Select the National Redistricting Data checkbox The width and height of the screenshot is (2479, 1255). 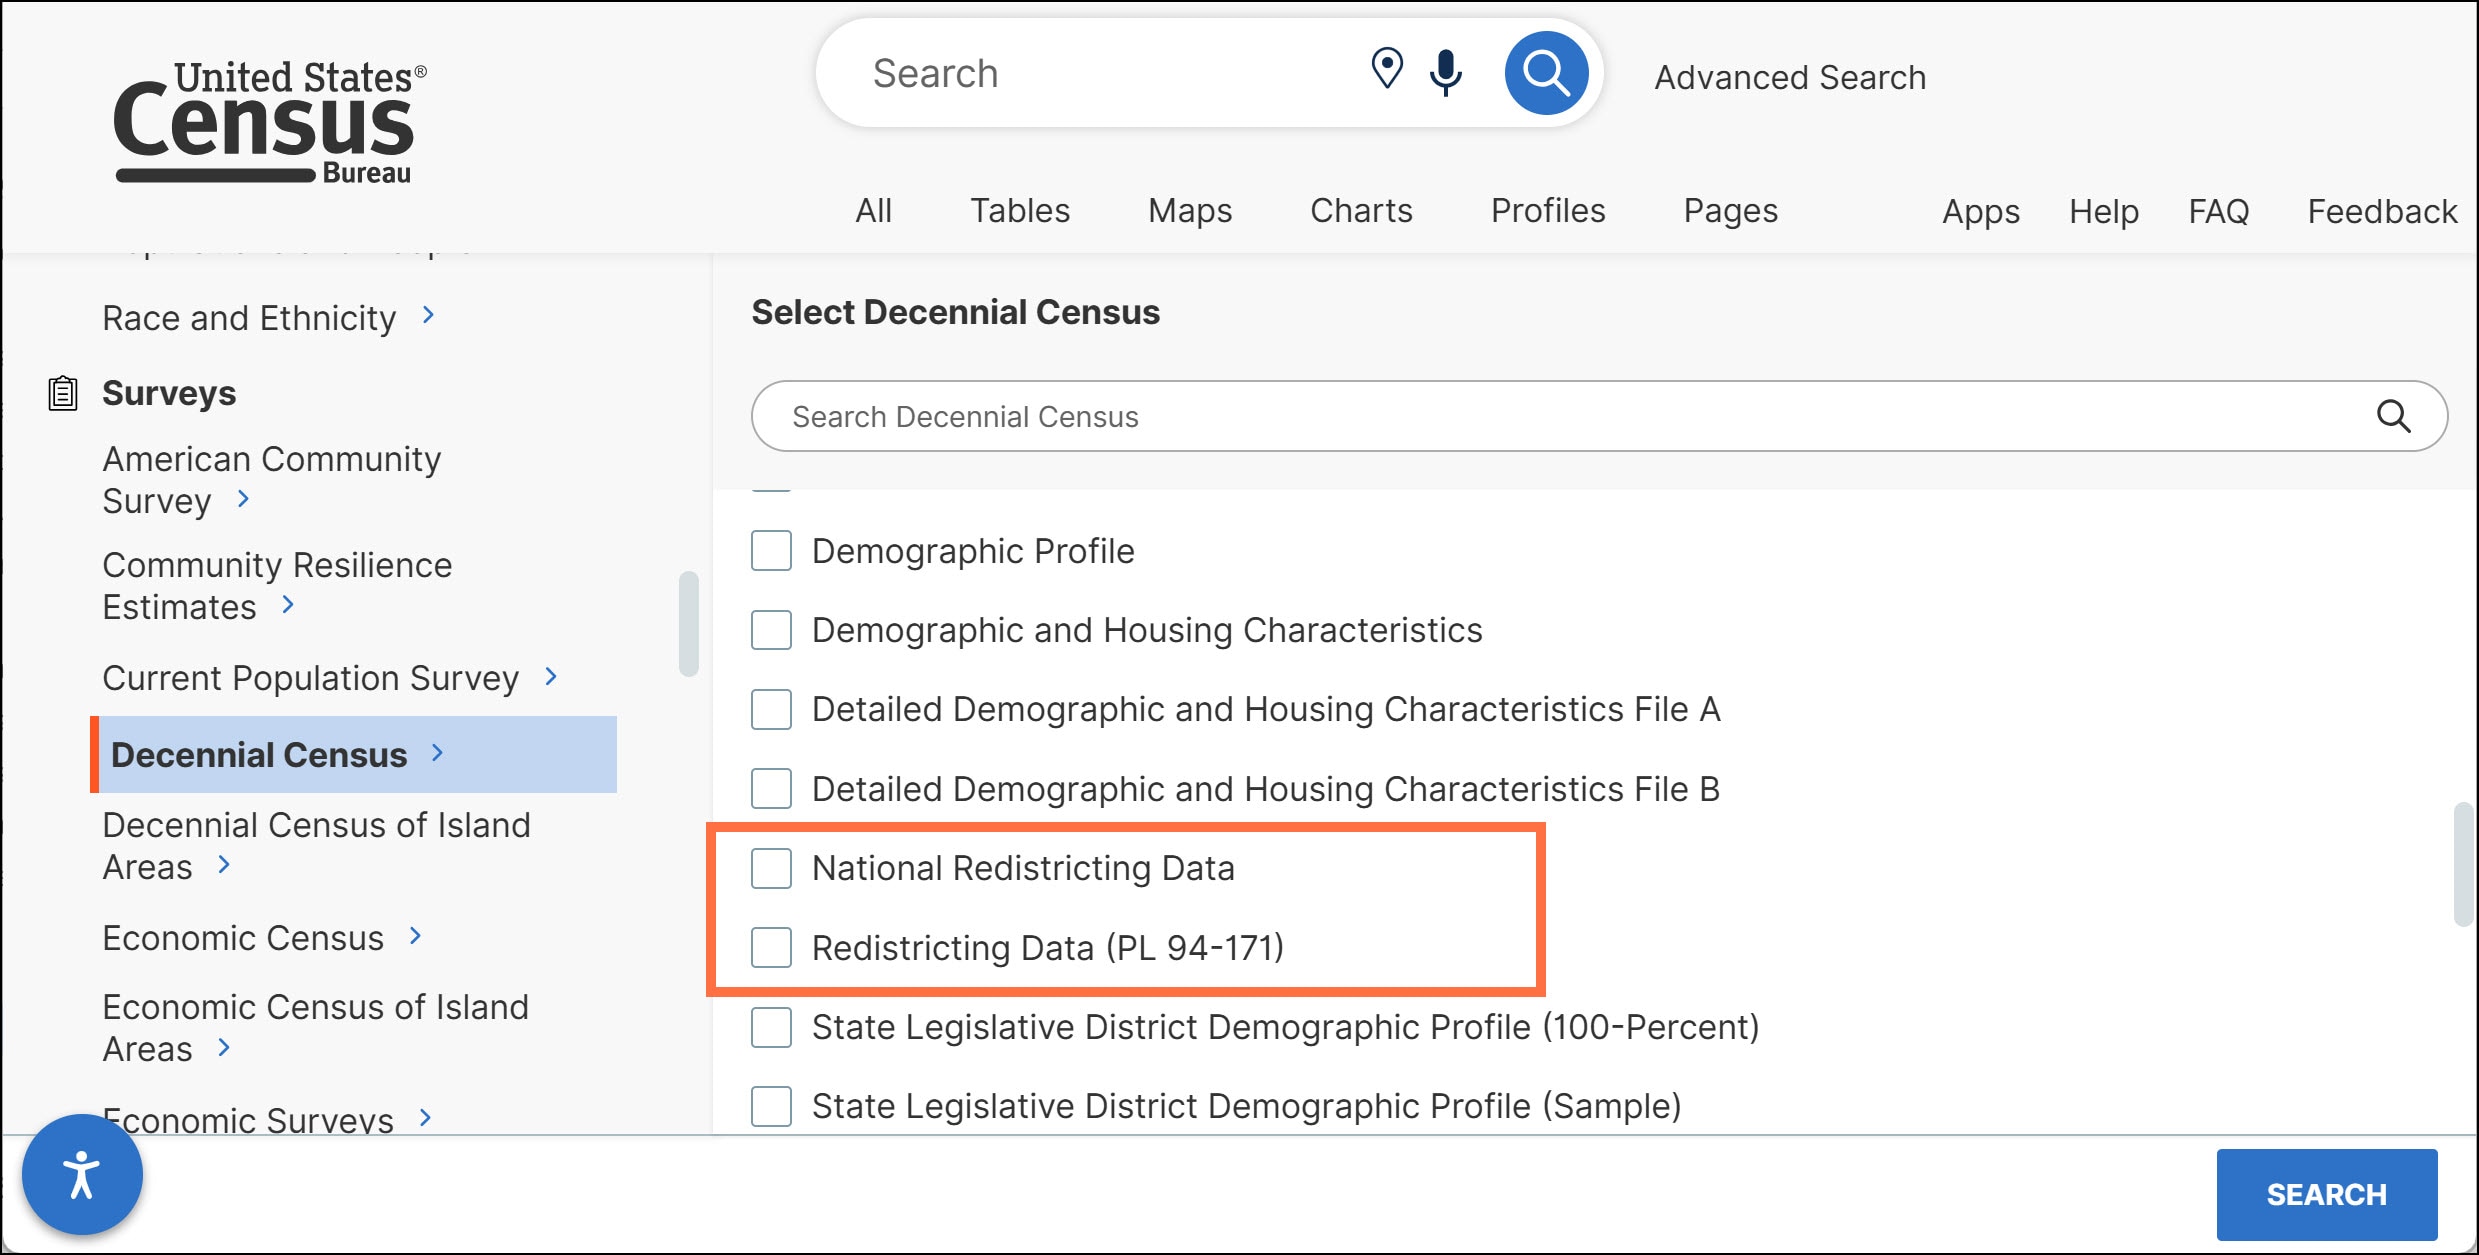click(x=771, y=868)
